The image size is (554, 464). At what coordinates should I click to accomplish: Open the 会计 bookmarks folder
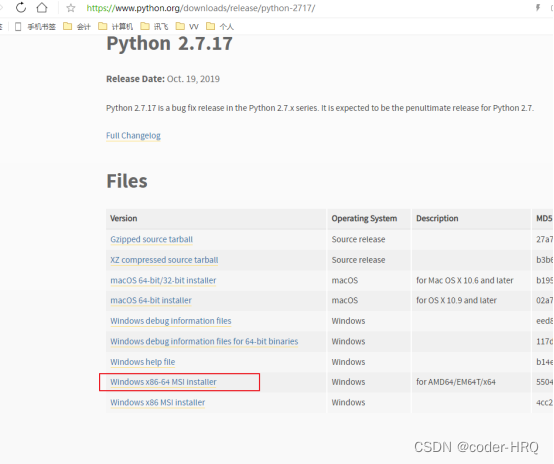point(77,27)
